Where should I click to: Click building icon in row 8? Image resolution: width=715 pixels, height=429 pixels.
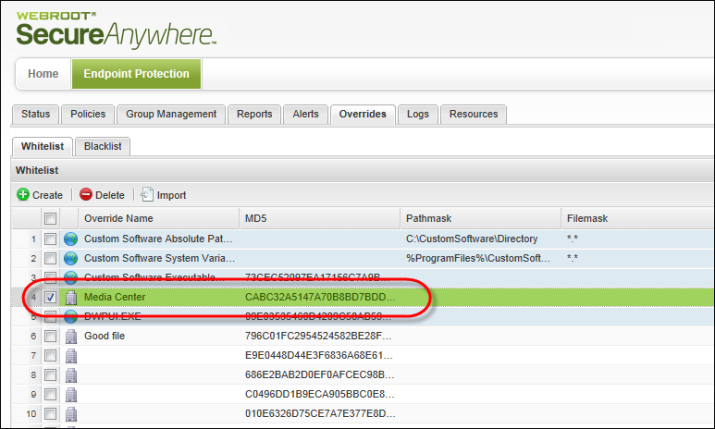[x=71, y=375]
